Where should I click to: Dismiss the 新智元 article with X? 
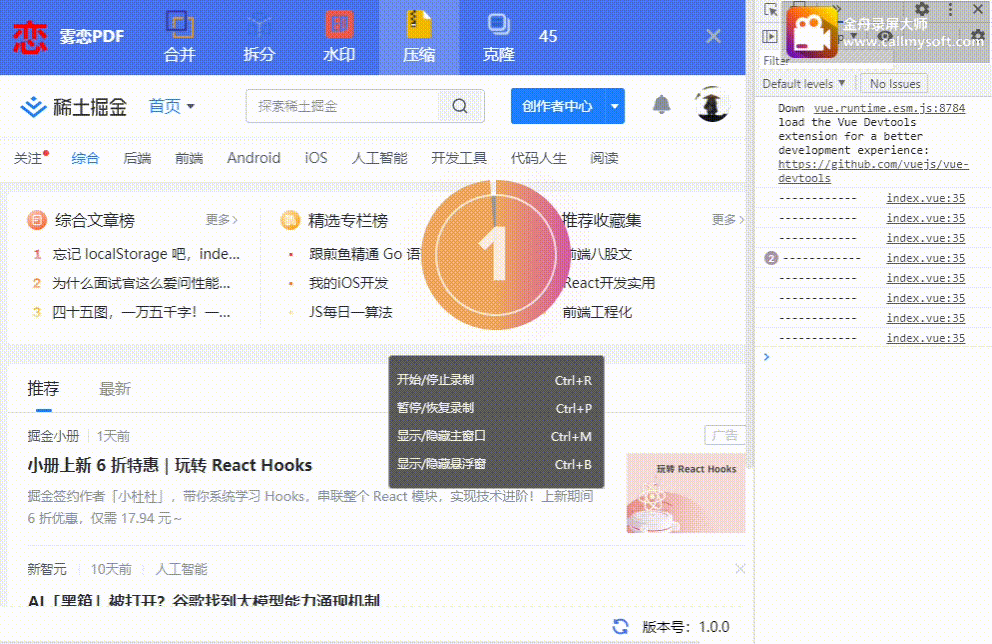tap(740, 569)
